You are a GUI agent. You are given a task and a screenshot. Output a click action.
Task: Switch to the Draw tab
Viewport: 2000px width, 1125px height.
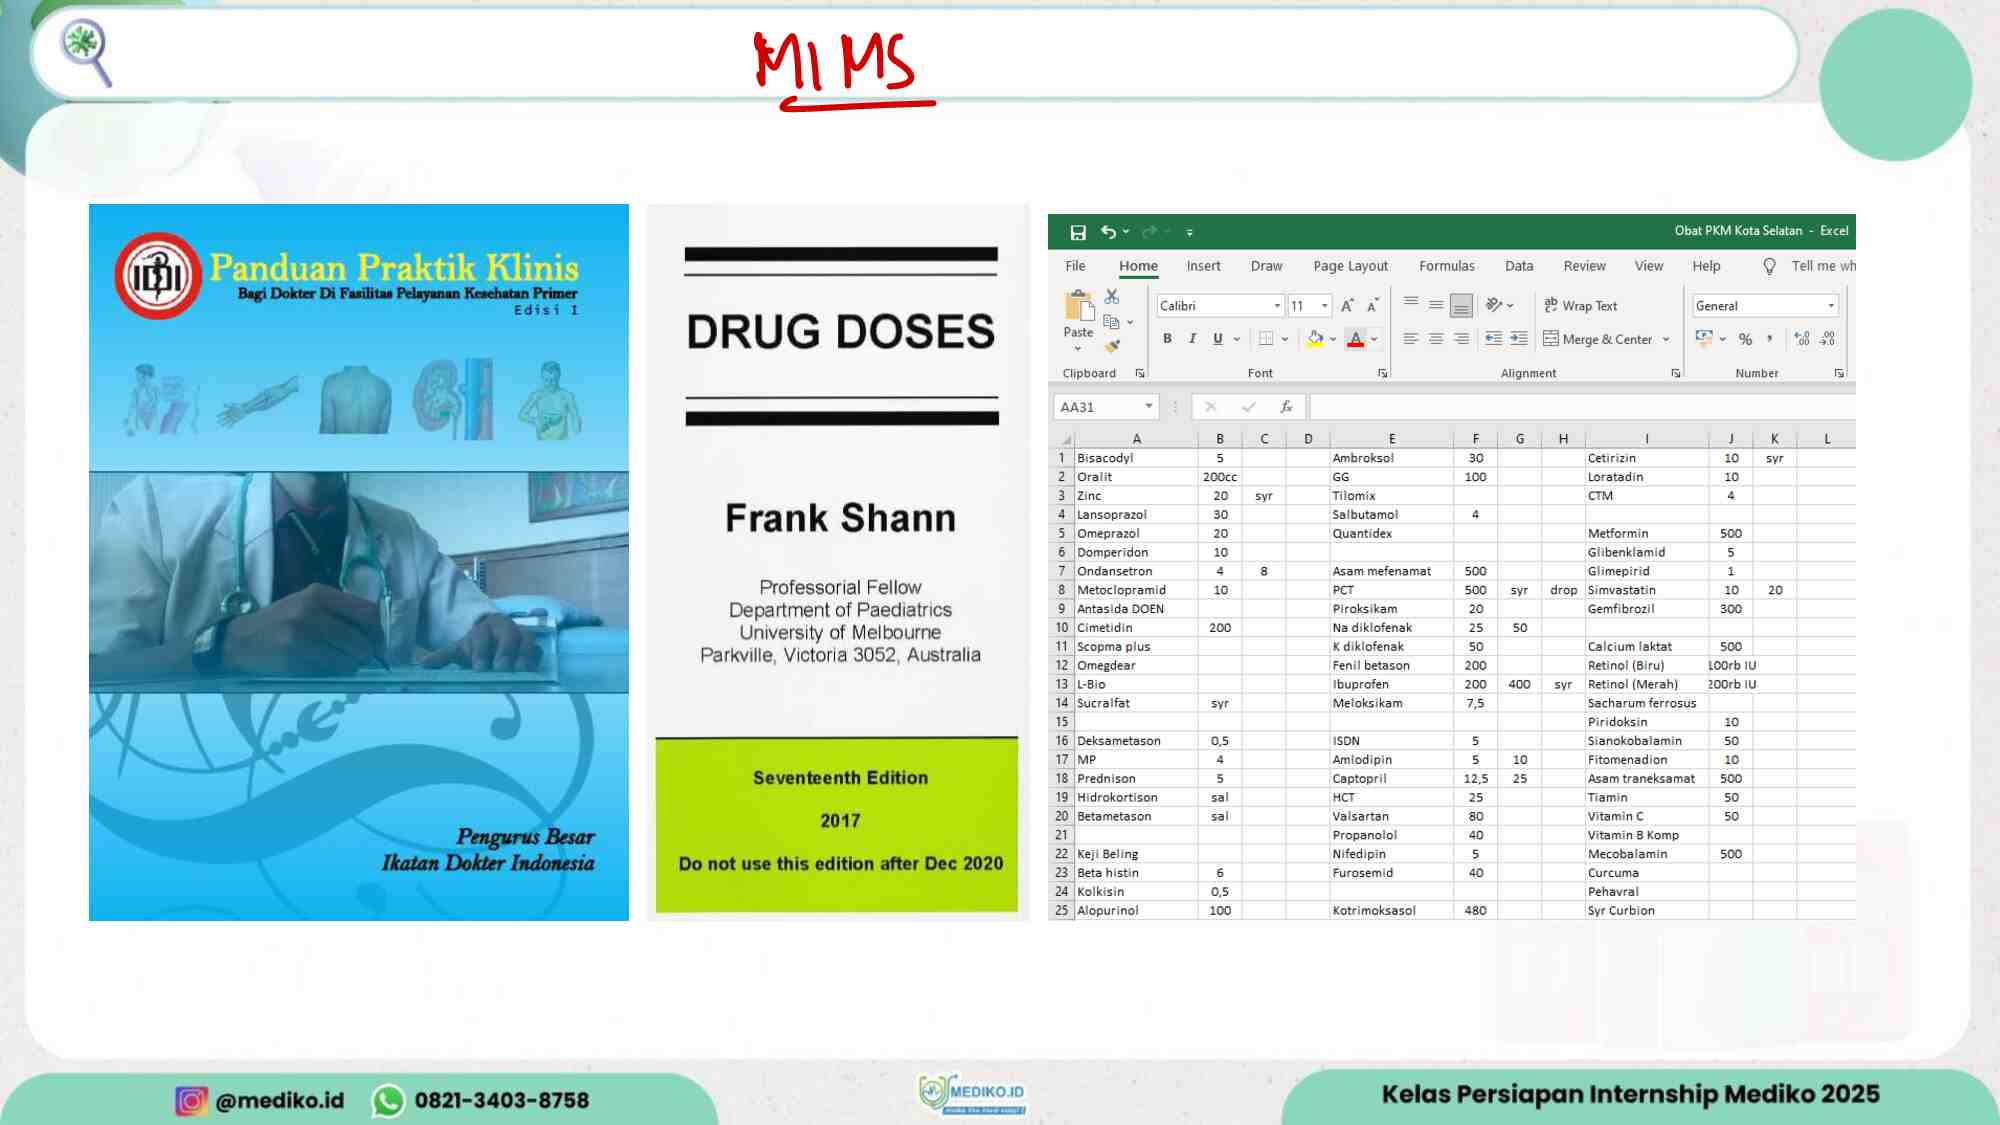click(x=1266, y=266)
